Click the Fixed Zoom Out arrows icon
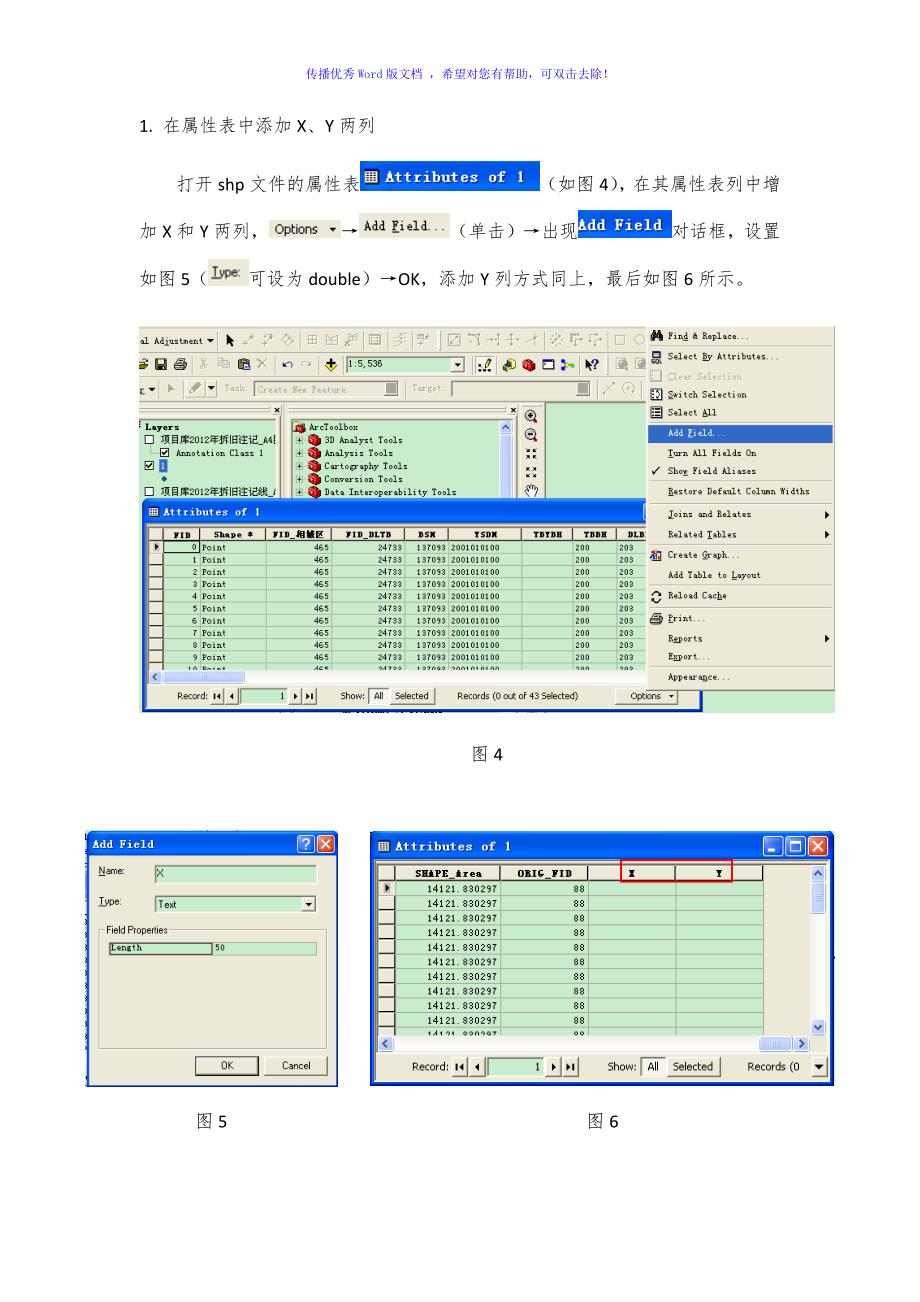This screenshot has width=920, height=1302. pos(531,472)
